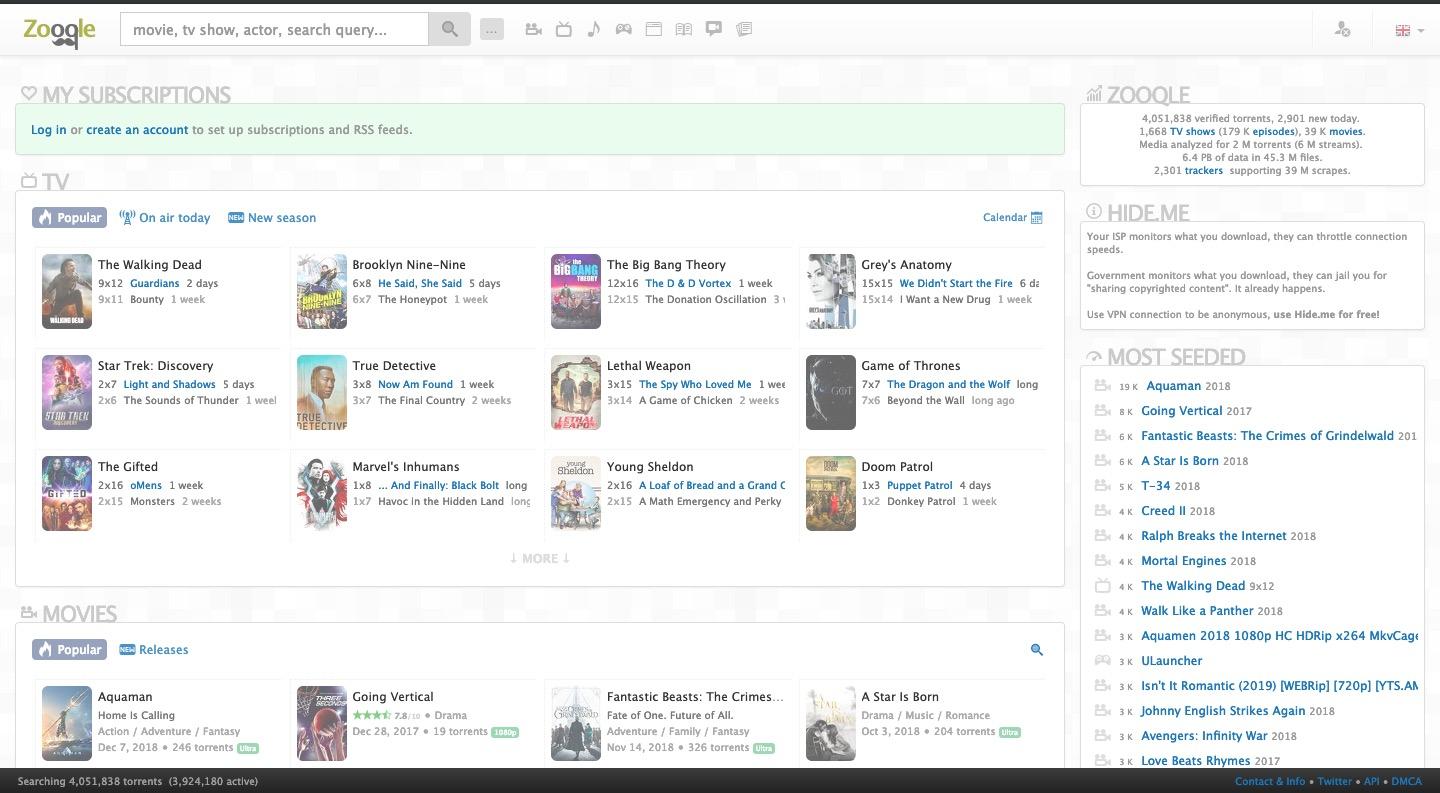Open Going Vertical movie title in Movies
Viewport: 1440px width, 793px height.
coord(393,697)
